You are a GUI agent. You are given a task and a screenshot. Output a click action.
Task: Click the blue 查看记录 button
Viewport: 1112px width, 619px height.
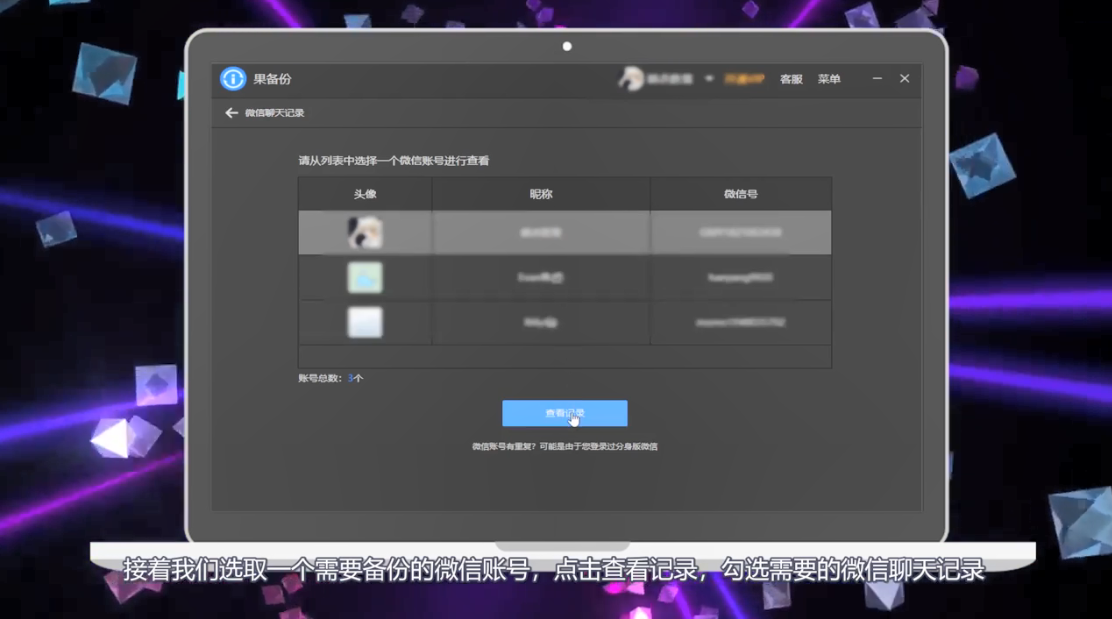[565, 413]
